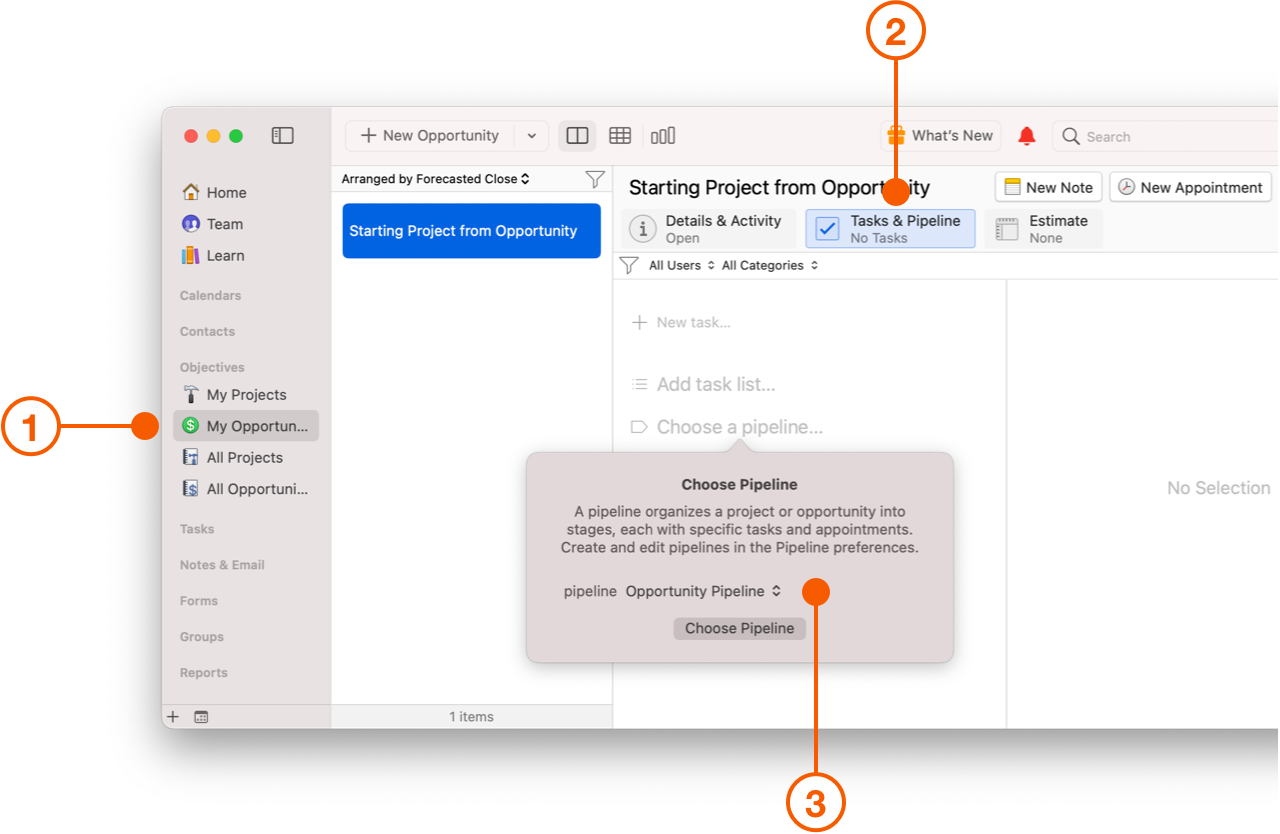
Task: Open Learn in sidebar
Action: [x=225, y=256]
